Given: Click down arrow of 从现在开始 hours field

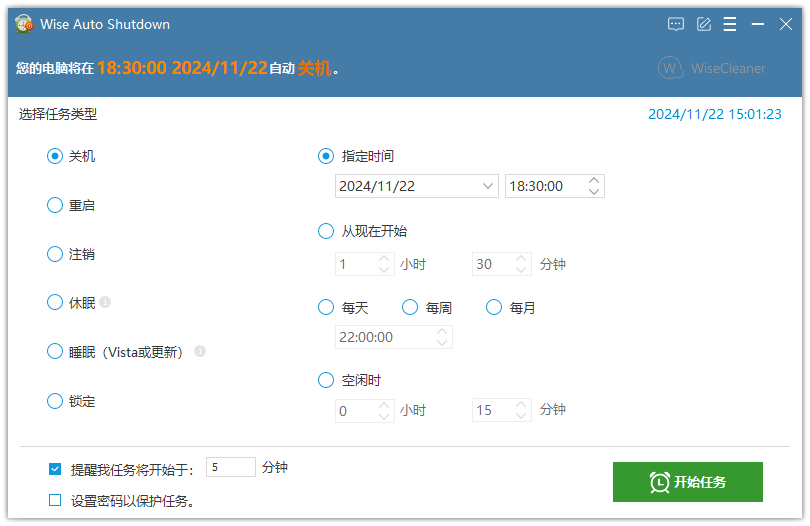Looking at the screenshot, I should tap(384, 269).
